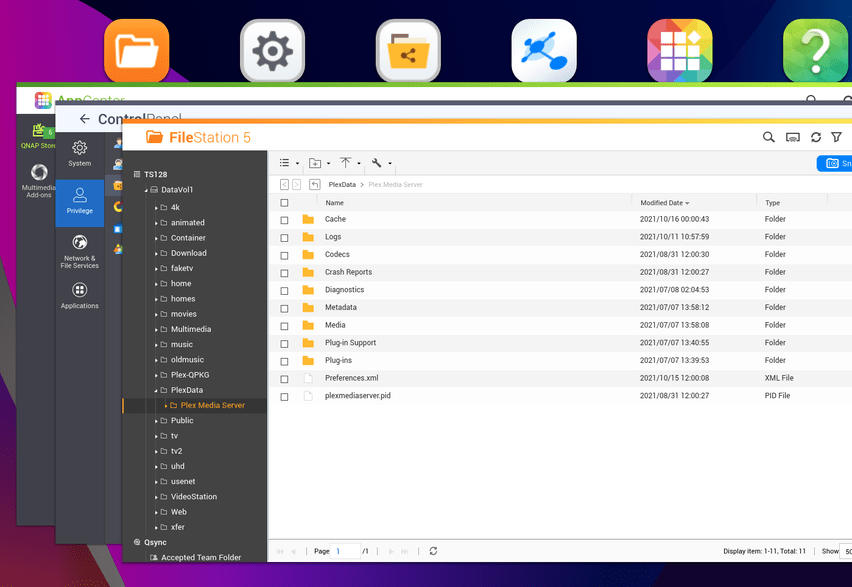The width and height of the screenshot is (852, 587).
Task: Open the filter funnel icon in File Station
Action: 836,137
